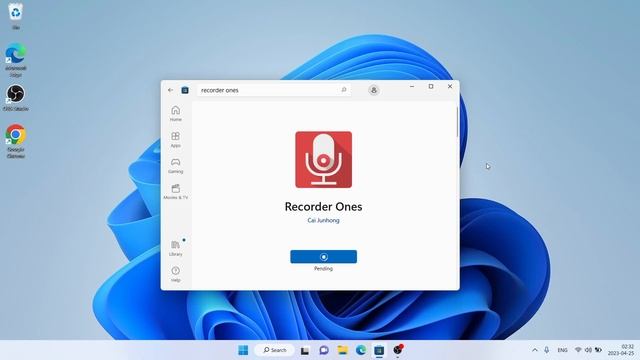Click the Store window vertical scrollbar
Viewport: 640px width, 360px height.
pos(457,122)
